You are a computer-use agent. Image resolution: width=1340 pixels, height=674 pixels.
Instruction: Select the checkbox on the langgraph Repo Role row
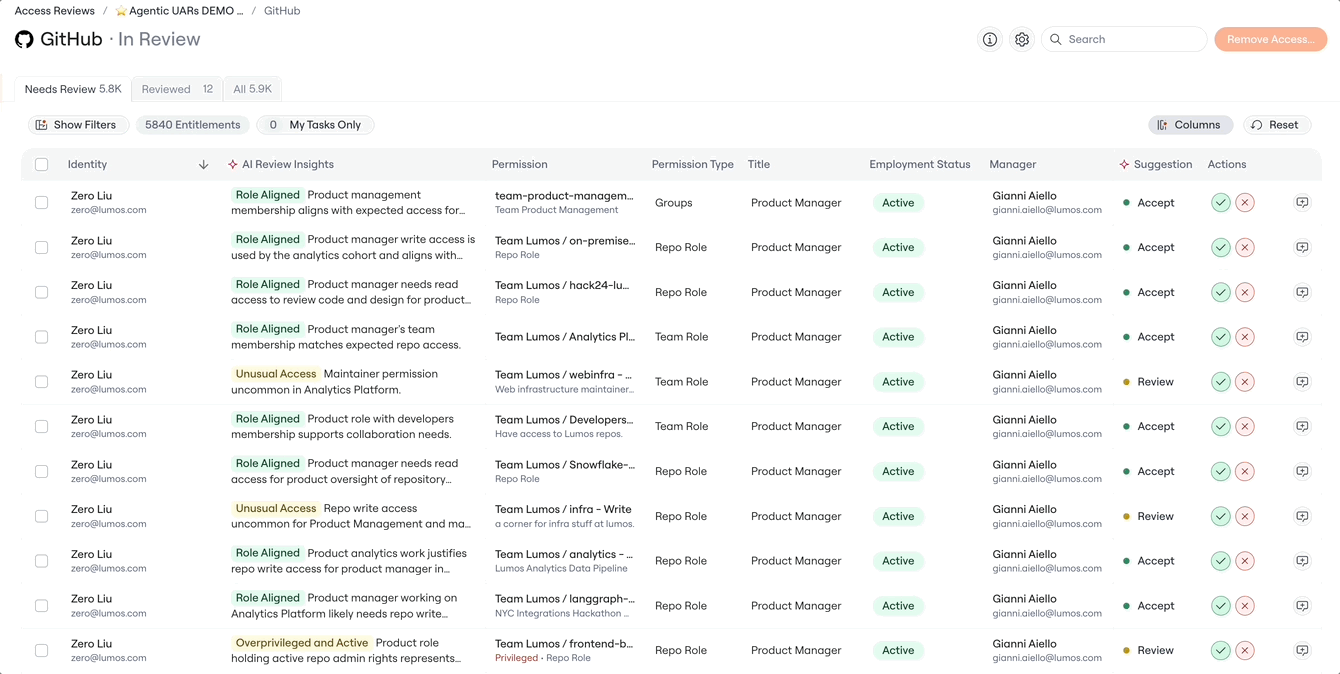click(x=41, y=606)
